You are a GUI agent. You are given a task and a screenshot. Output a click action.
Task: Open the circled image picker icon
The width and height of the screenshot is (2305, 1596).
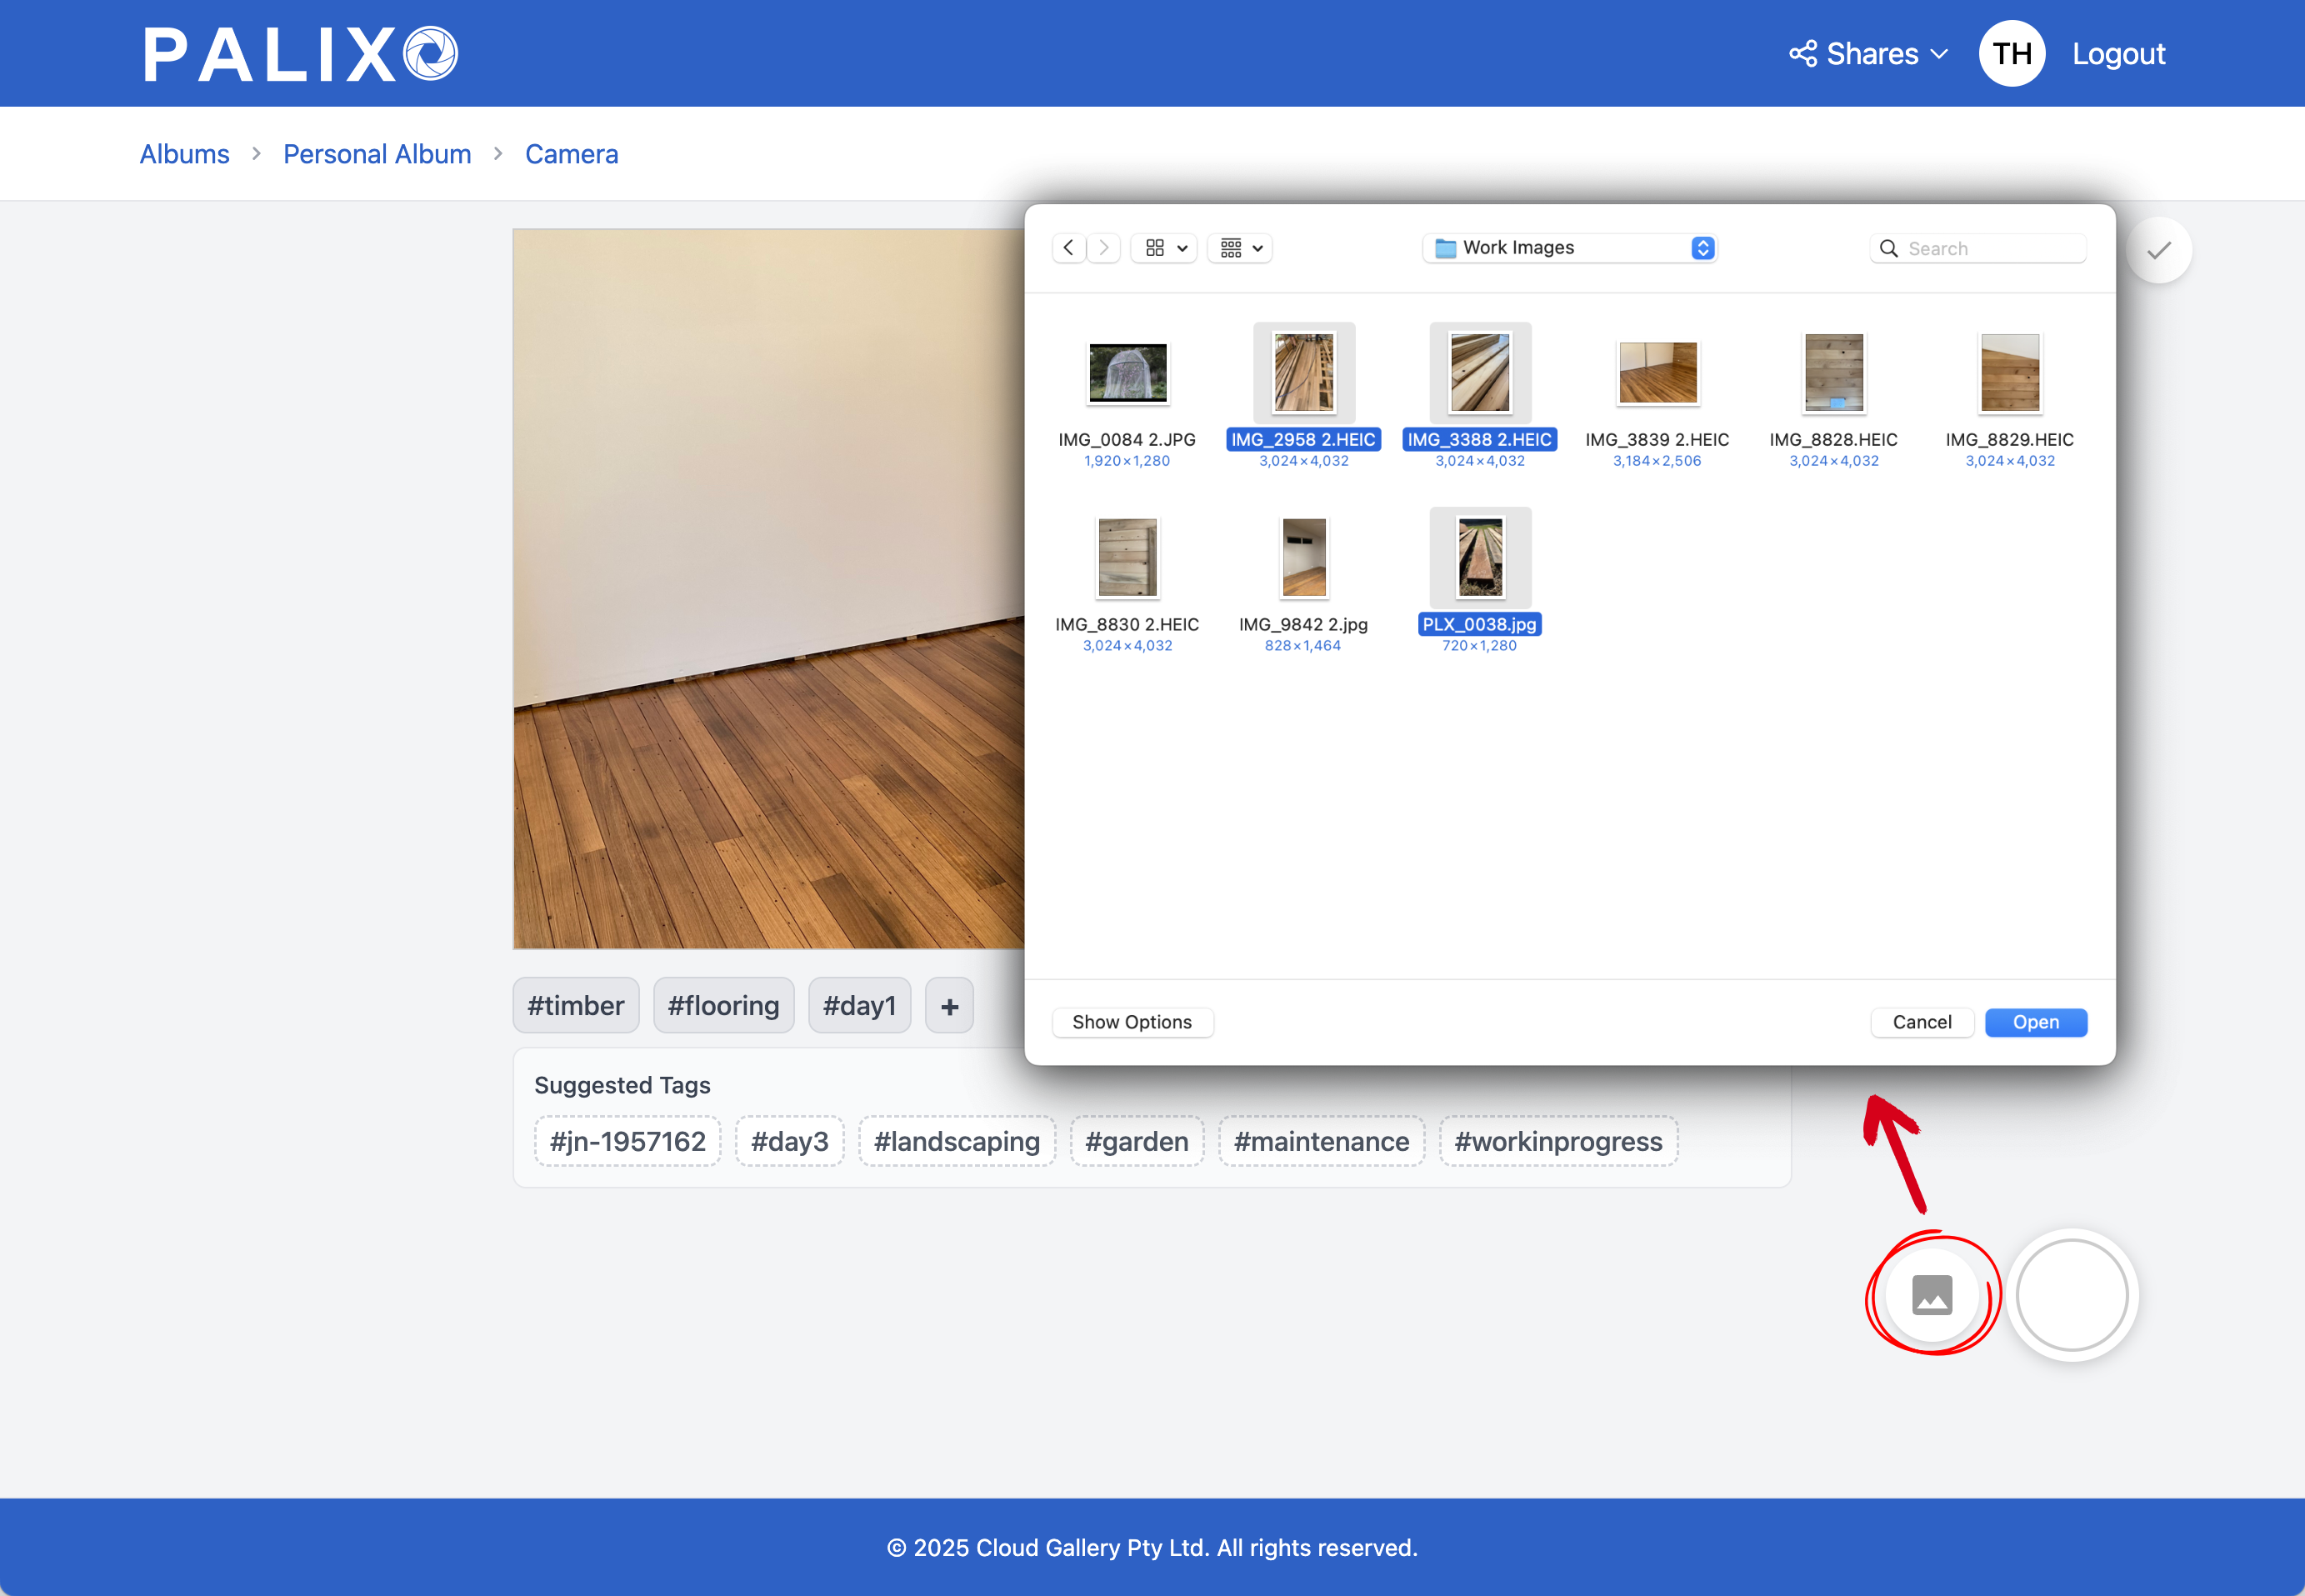(1930, 1294)
